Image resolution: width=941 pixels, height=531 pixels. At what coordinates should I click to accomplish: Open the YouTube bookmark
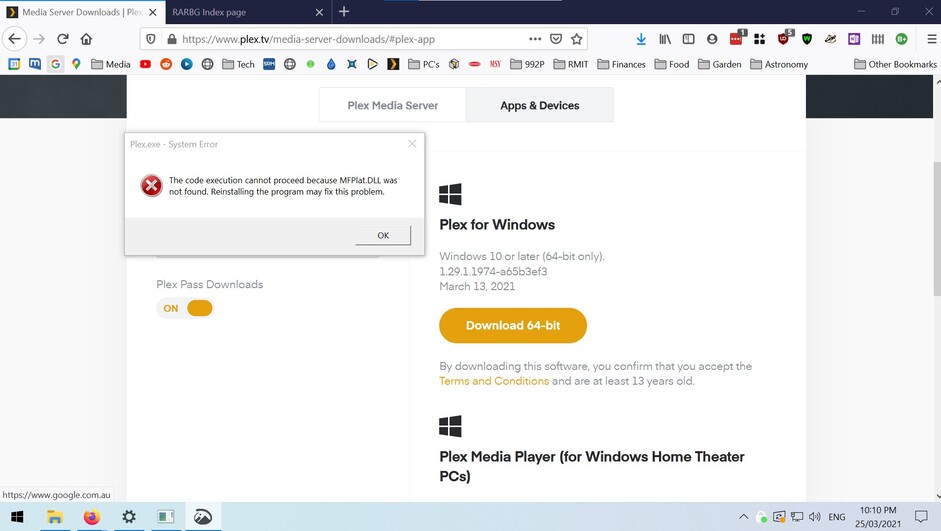coord(145,64)
